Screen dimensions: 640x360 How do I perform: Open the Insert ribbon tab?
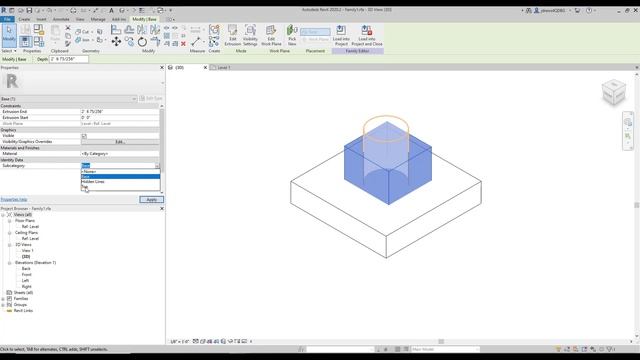tap(41, 19)
